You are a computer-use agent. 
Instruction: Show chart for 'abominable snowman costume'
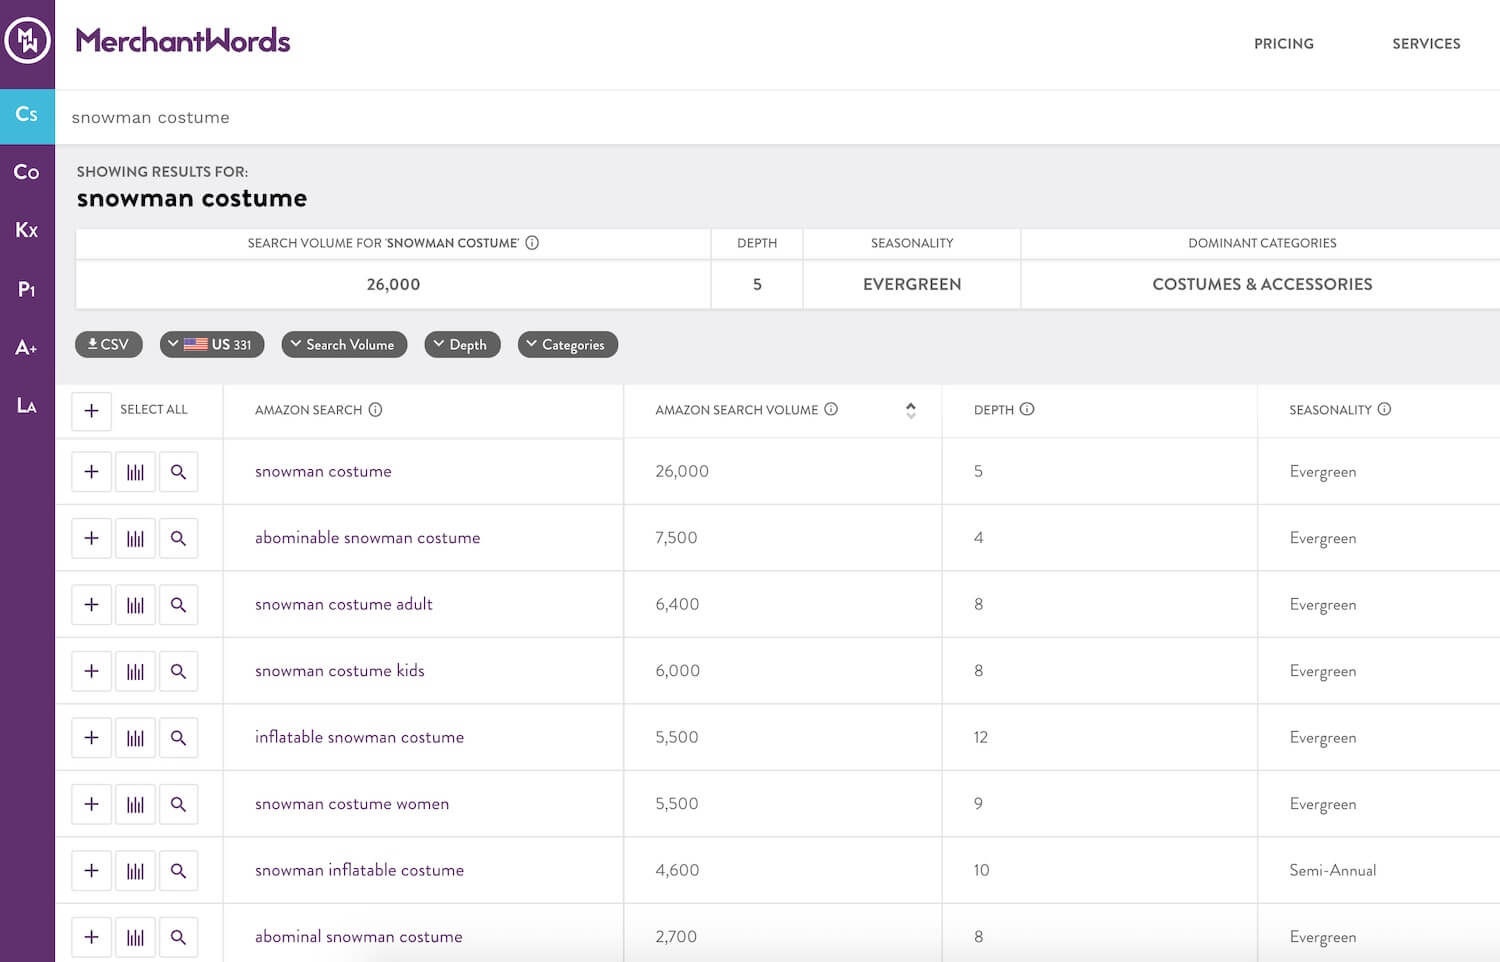[135, 538]
